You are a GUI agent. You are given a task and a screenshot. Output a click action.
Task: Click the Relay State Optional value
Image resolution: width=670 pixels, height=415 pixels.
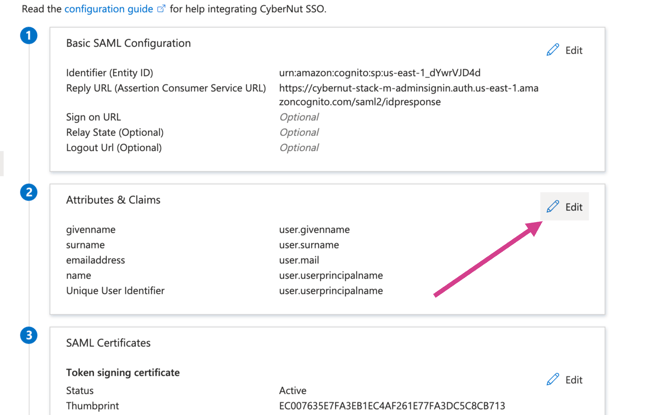point(298,132)
